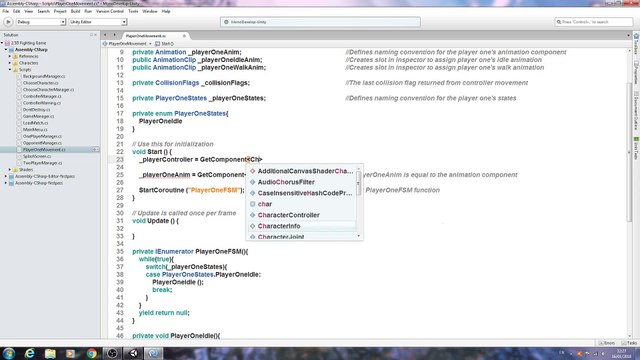The height and width of the screenshot is (360, 640).
Task: Choose CharacterInfo from the autocomplete list
Action: pyautogui.click(x=302, y=226)
